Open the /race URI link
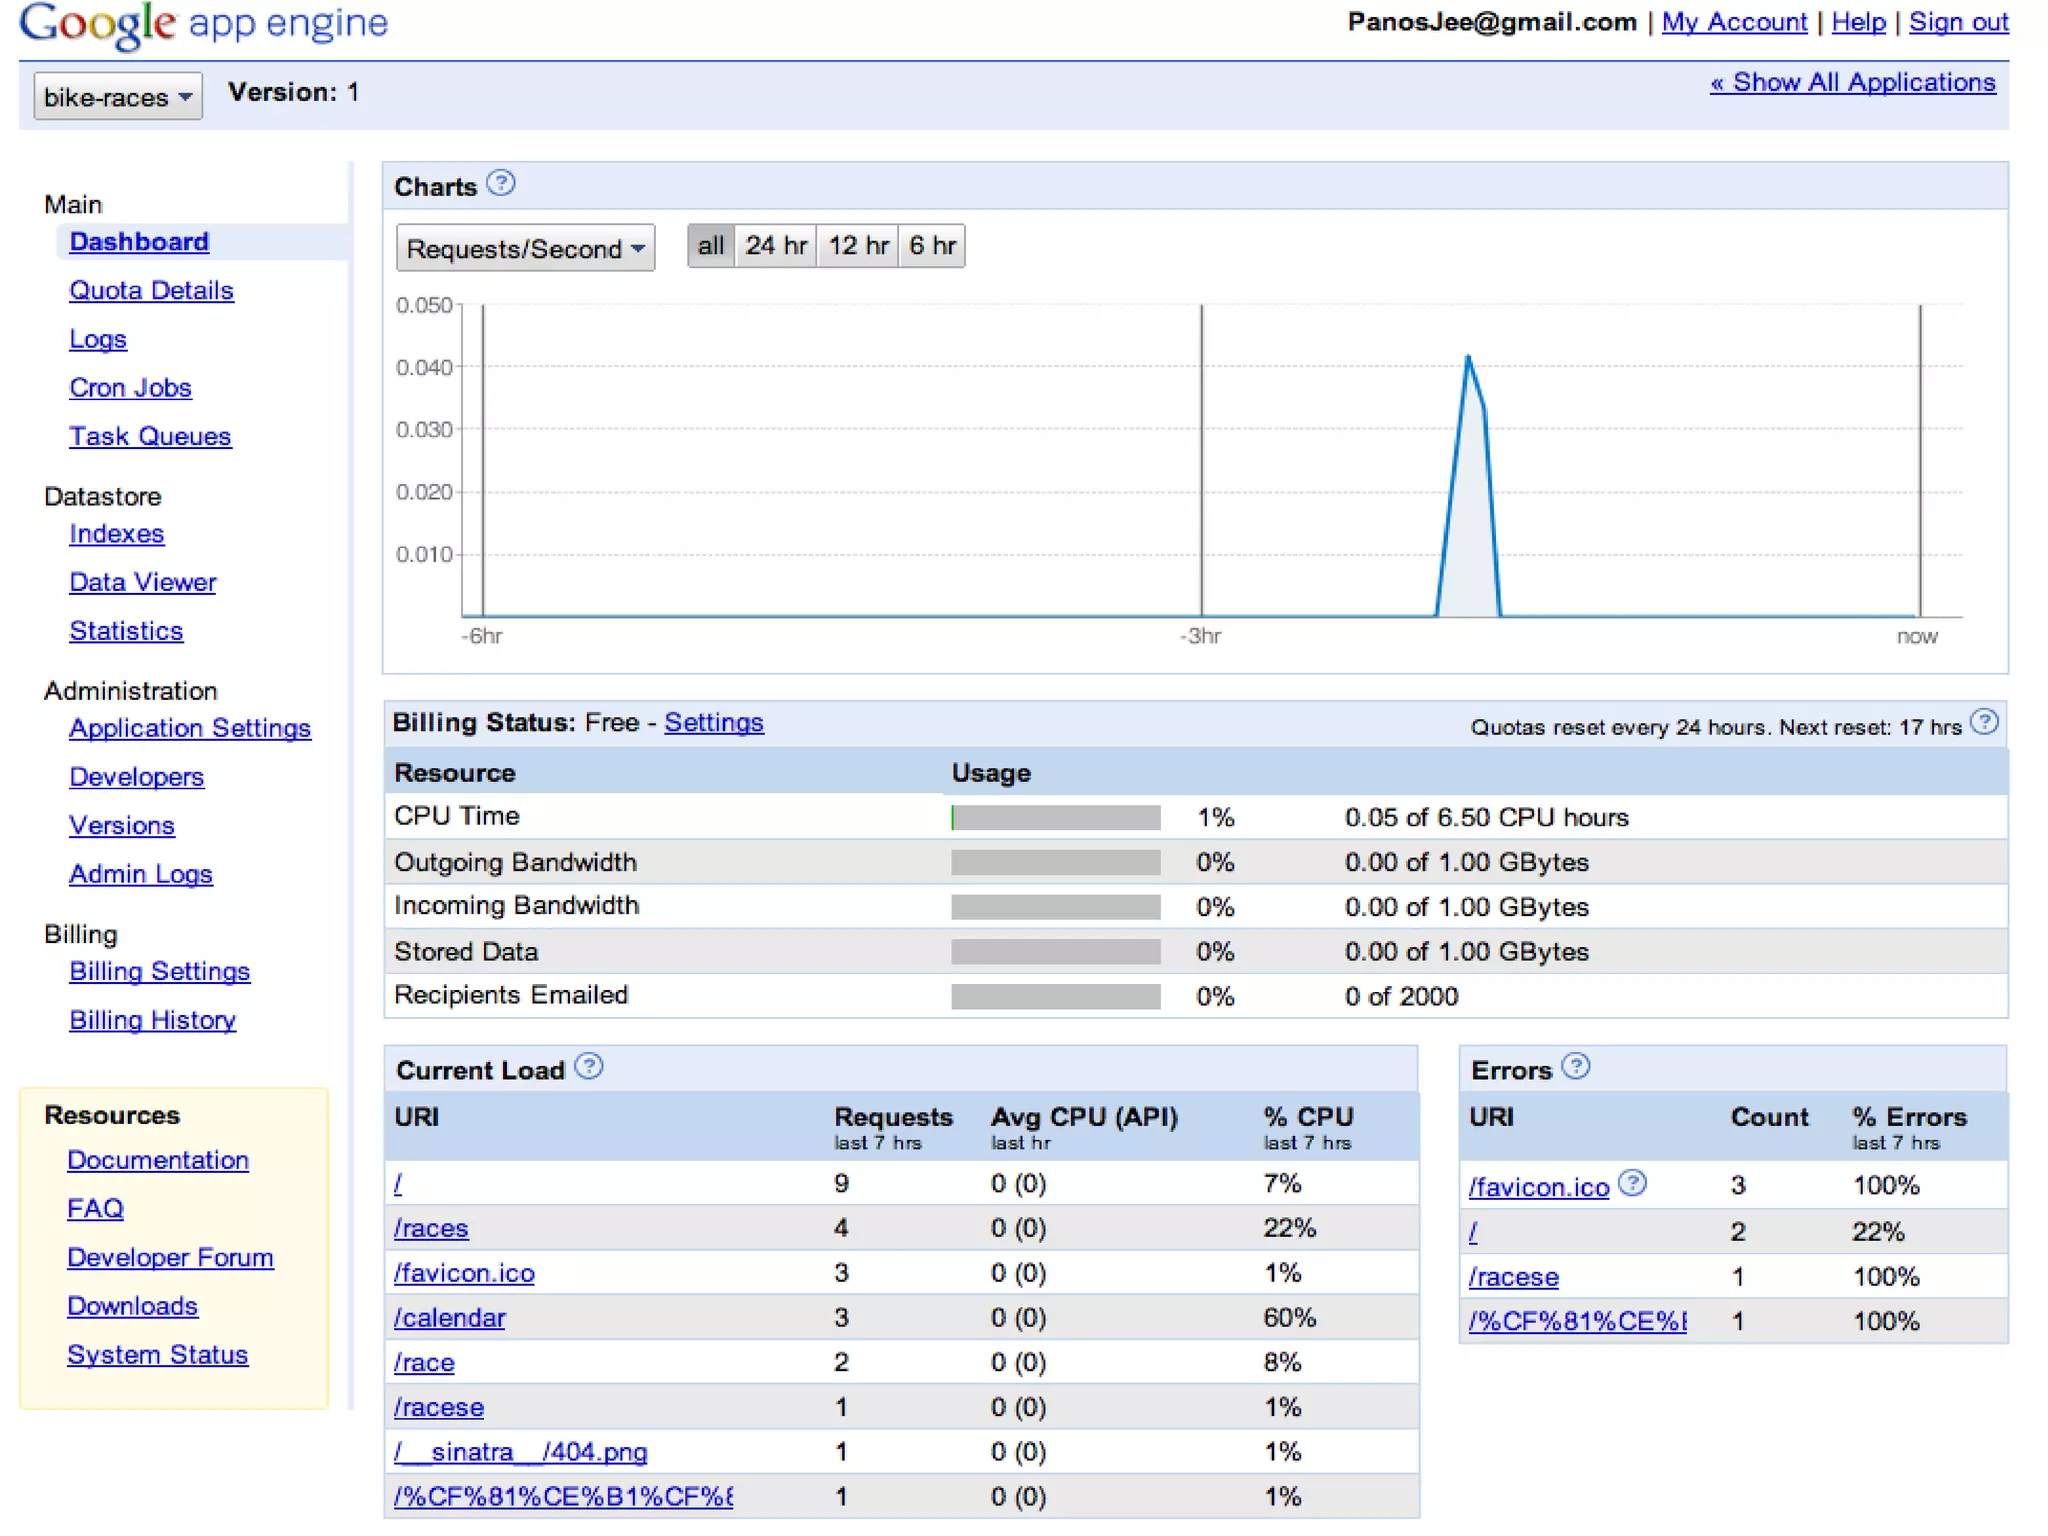 click(424, 1363)
